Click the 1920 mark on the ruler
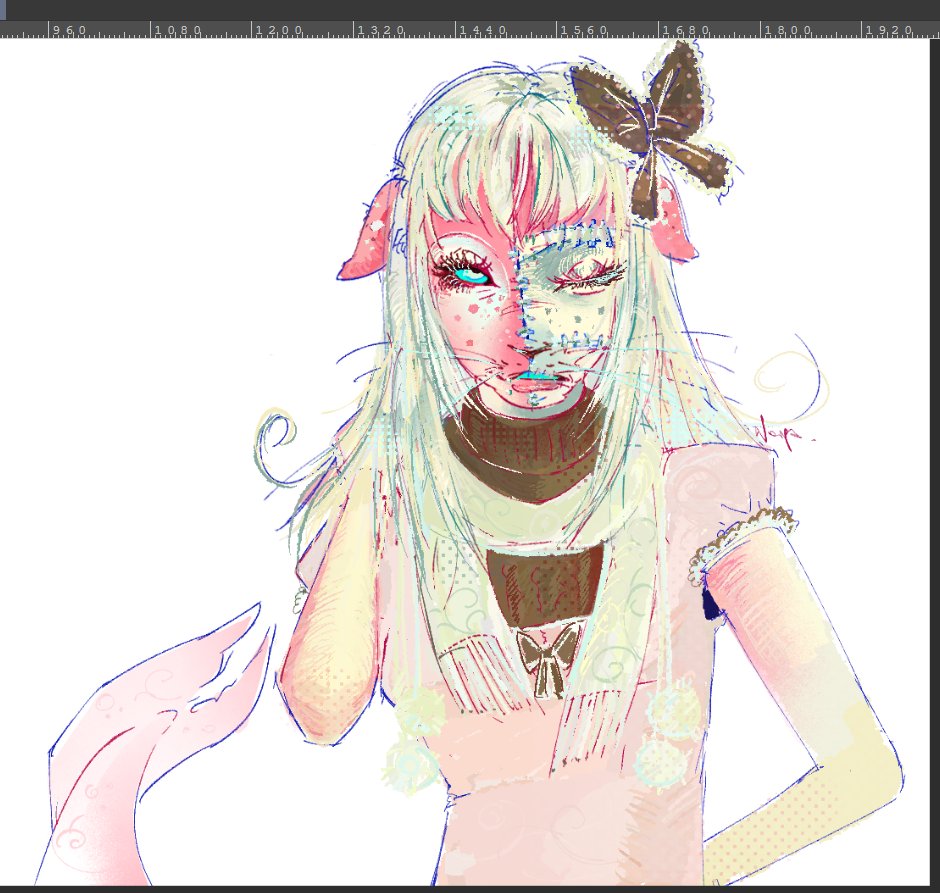The image size is (940, 893). click(890, 30)
